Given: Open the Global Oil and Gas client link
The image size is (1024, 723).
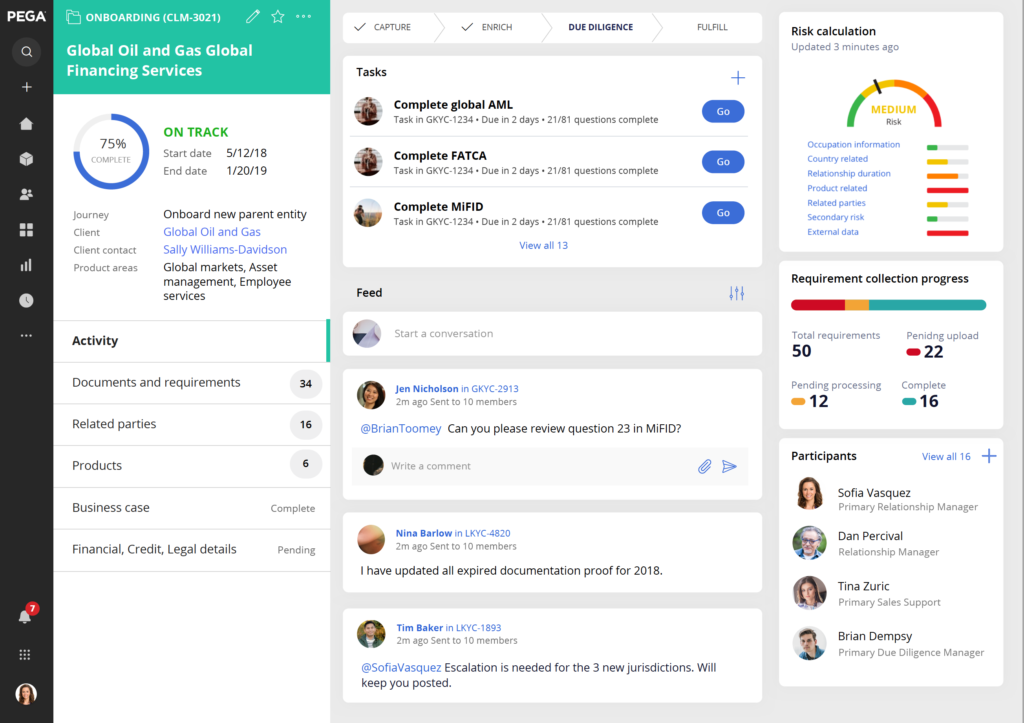Looking at the screenshot, I should [212, 232].
